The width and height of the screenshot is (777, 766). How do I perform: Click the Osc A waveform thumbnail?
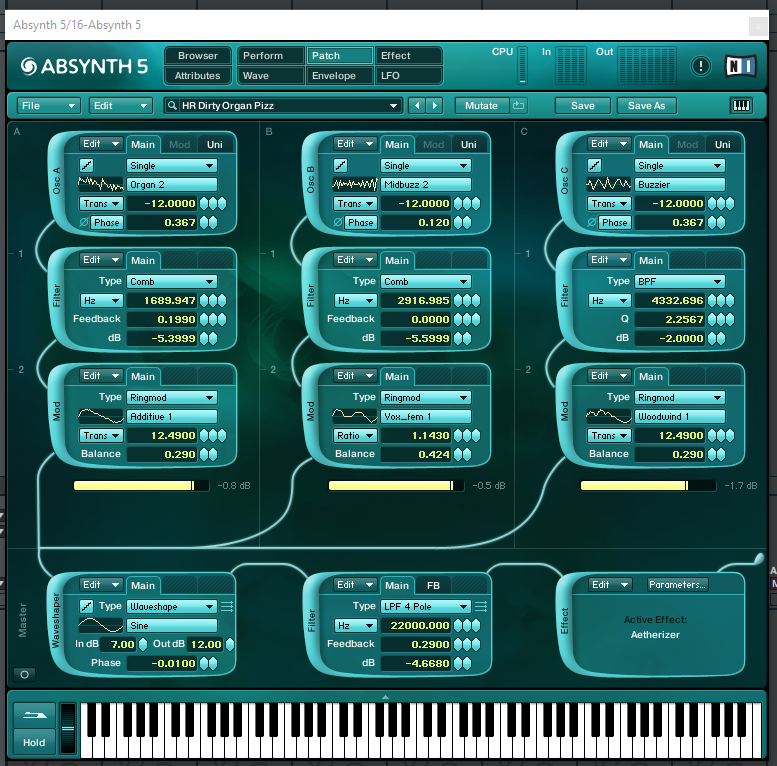pyautogui.click(x=101, y=184)
